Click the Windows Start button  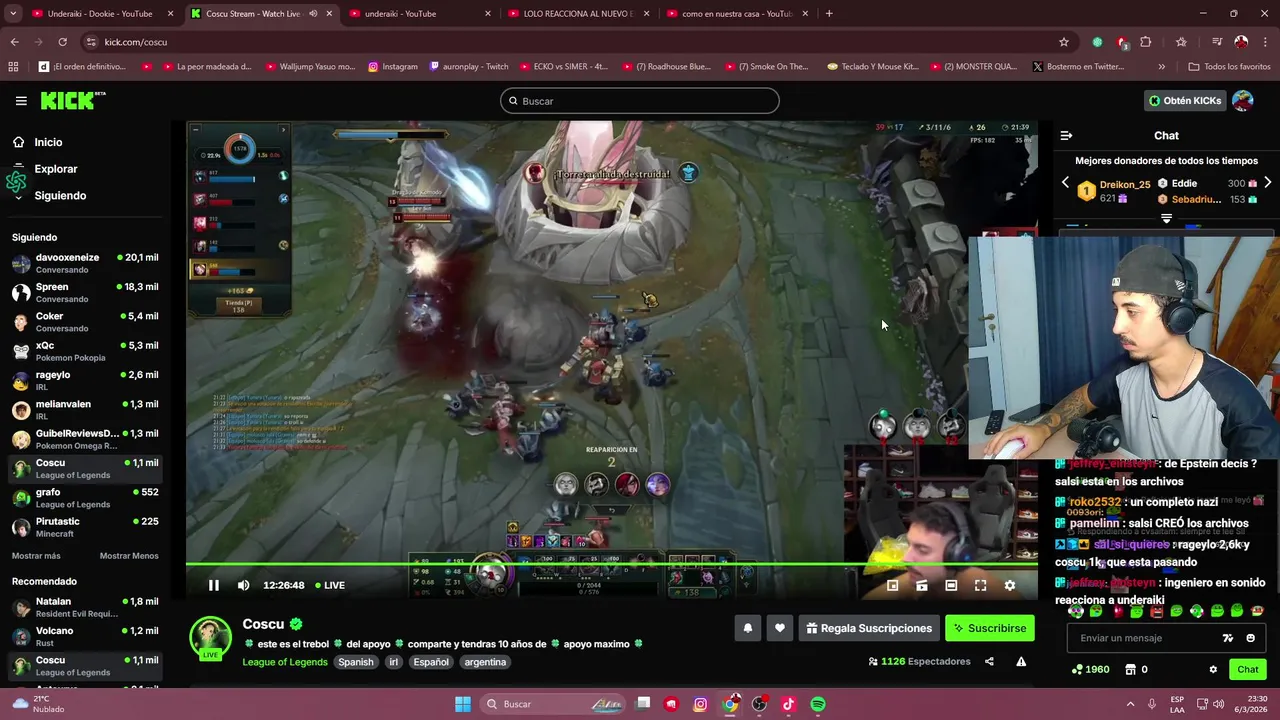(463, 704)
